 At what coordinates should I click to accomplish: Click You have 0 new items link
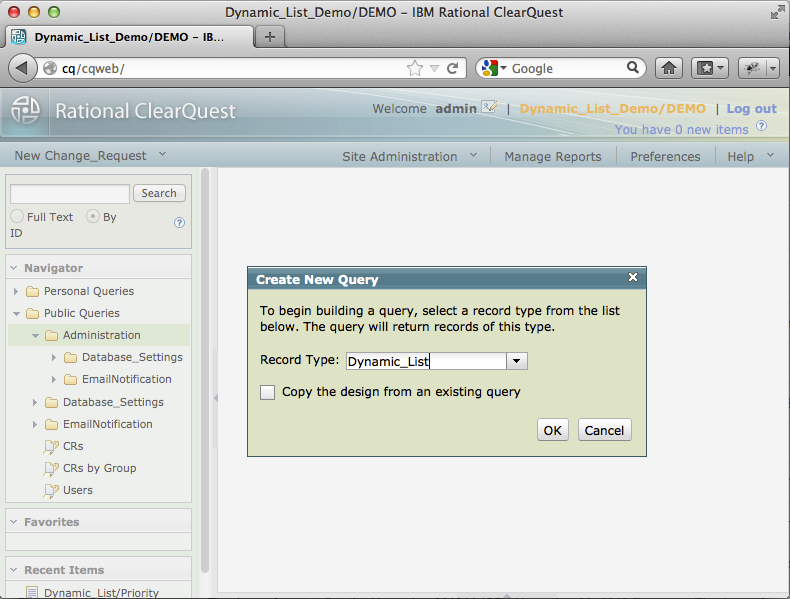[682, 129]
